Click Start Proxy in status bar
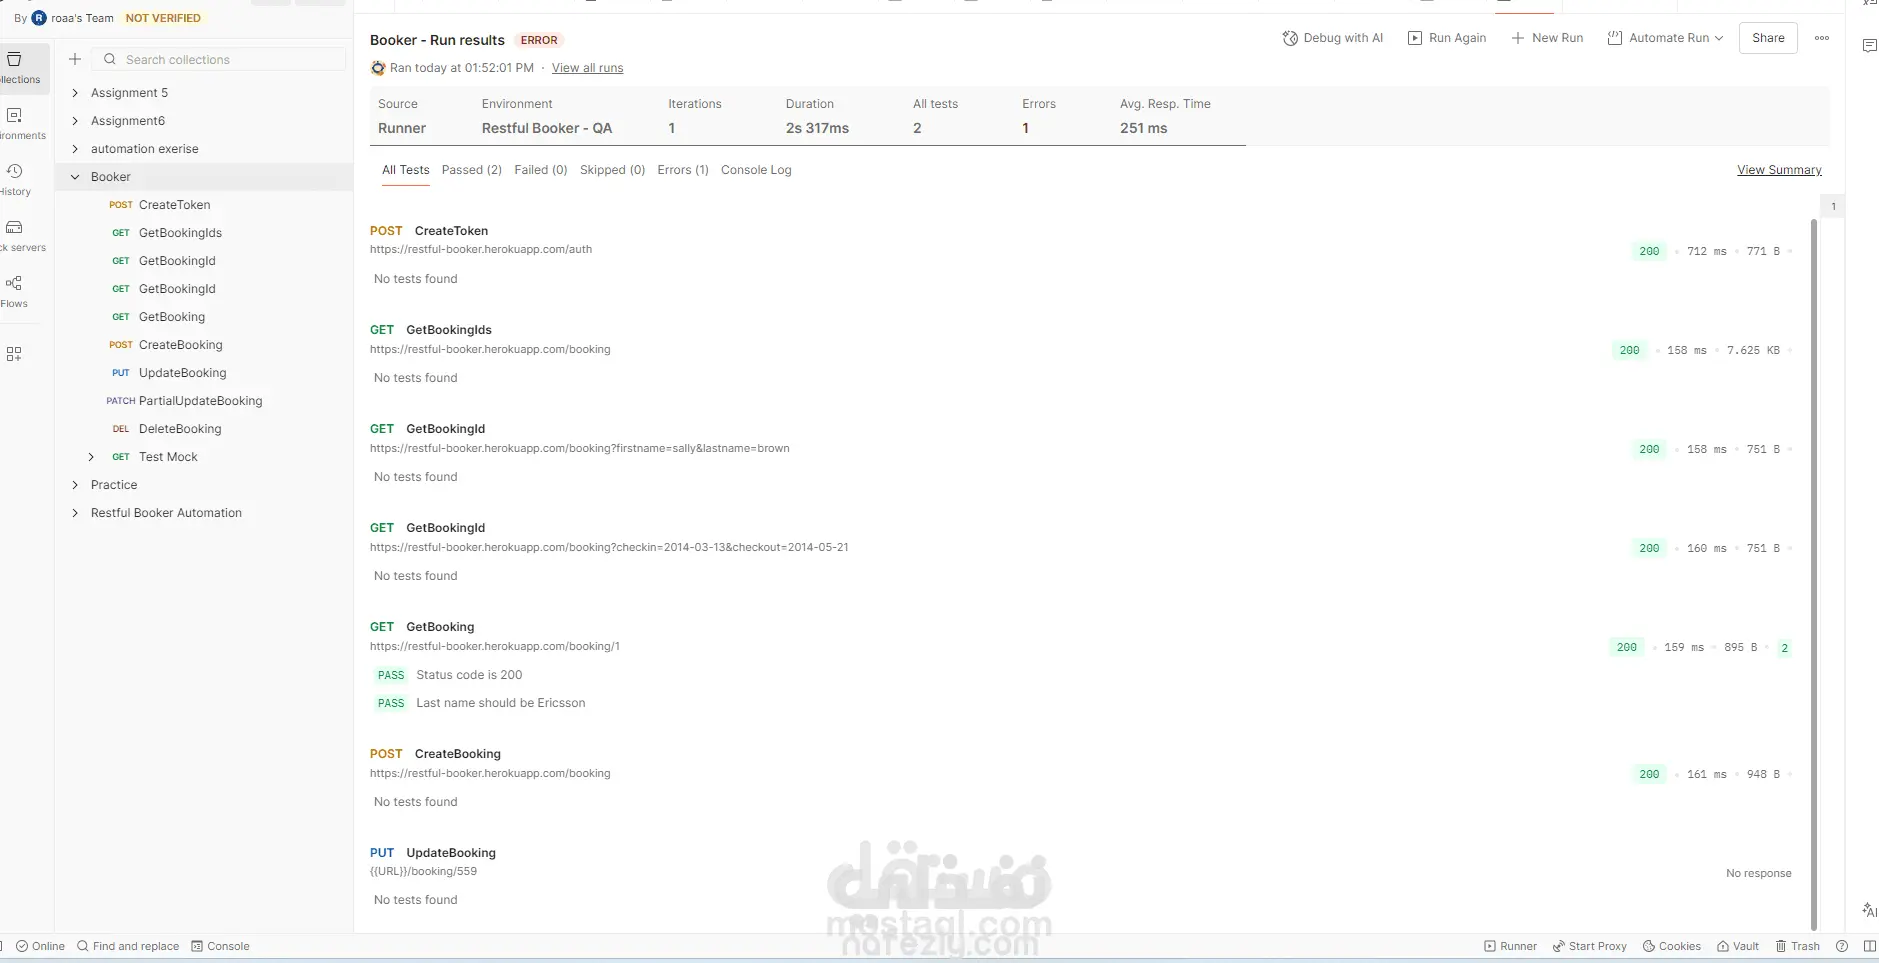The width and height of the screenshot is (1879, 963). [1589, 946]
